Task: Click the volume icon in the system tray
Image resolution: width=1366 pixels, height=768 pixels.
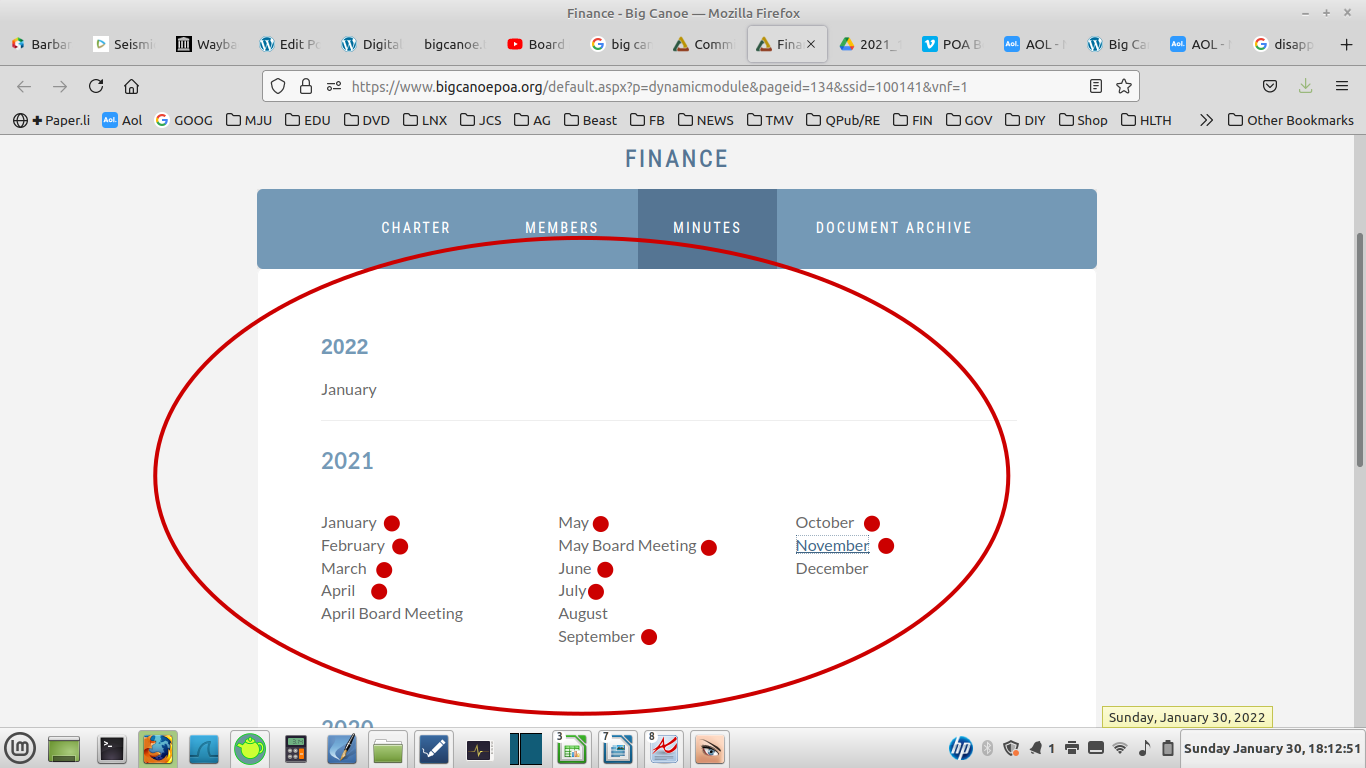Action: pos(1144,748)
